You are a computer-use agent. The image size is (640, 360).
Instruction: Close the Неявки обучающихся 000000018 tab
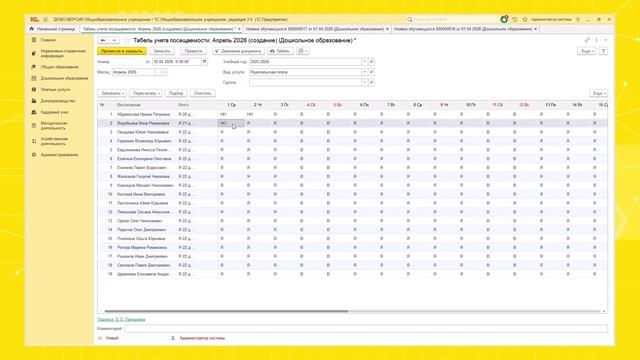tap(536, 29)
